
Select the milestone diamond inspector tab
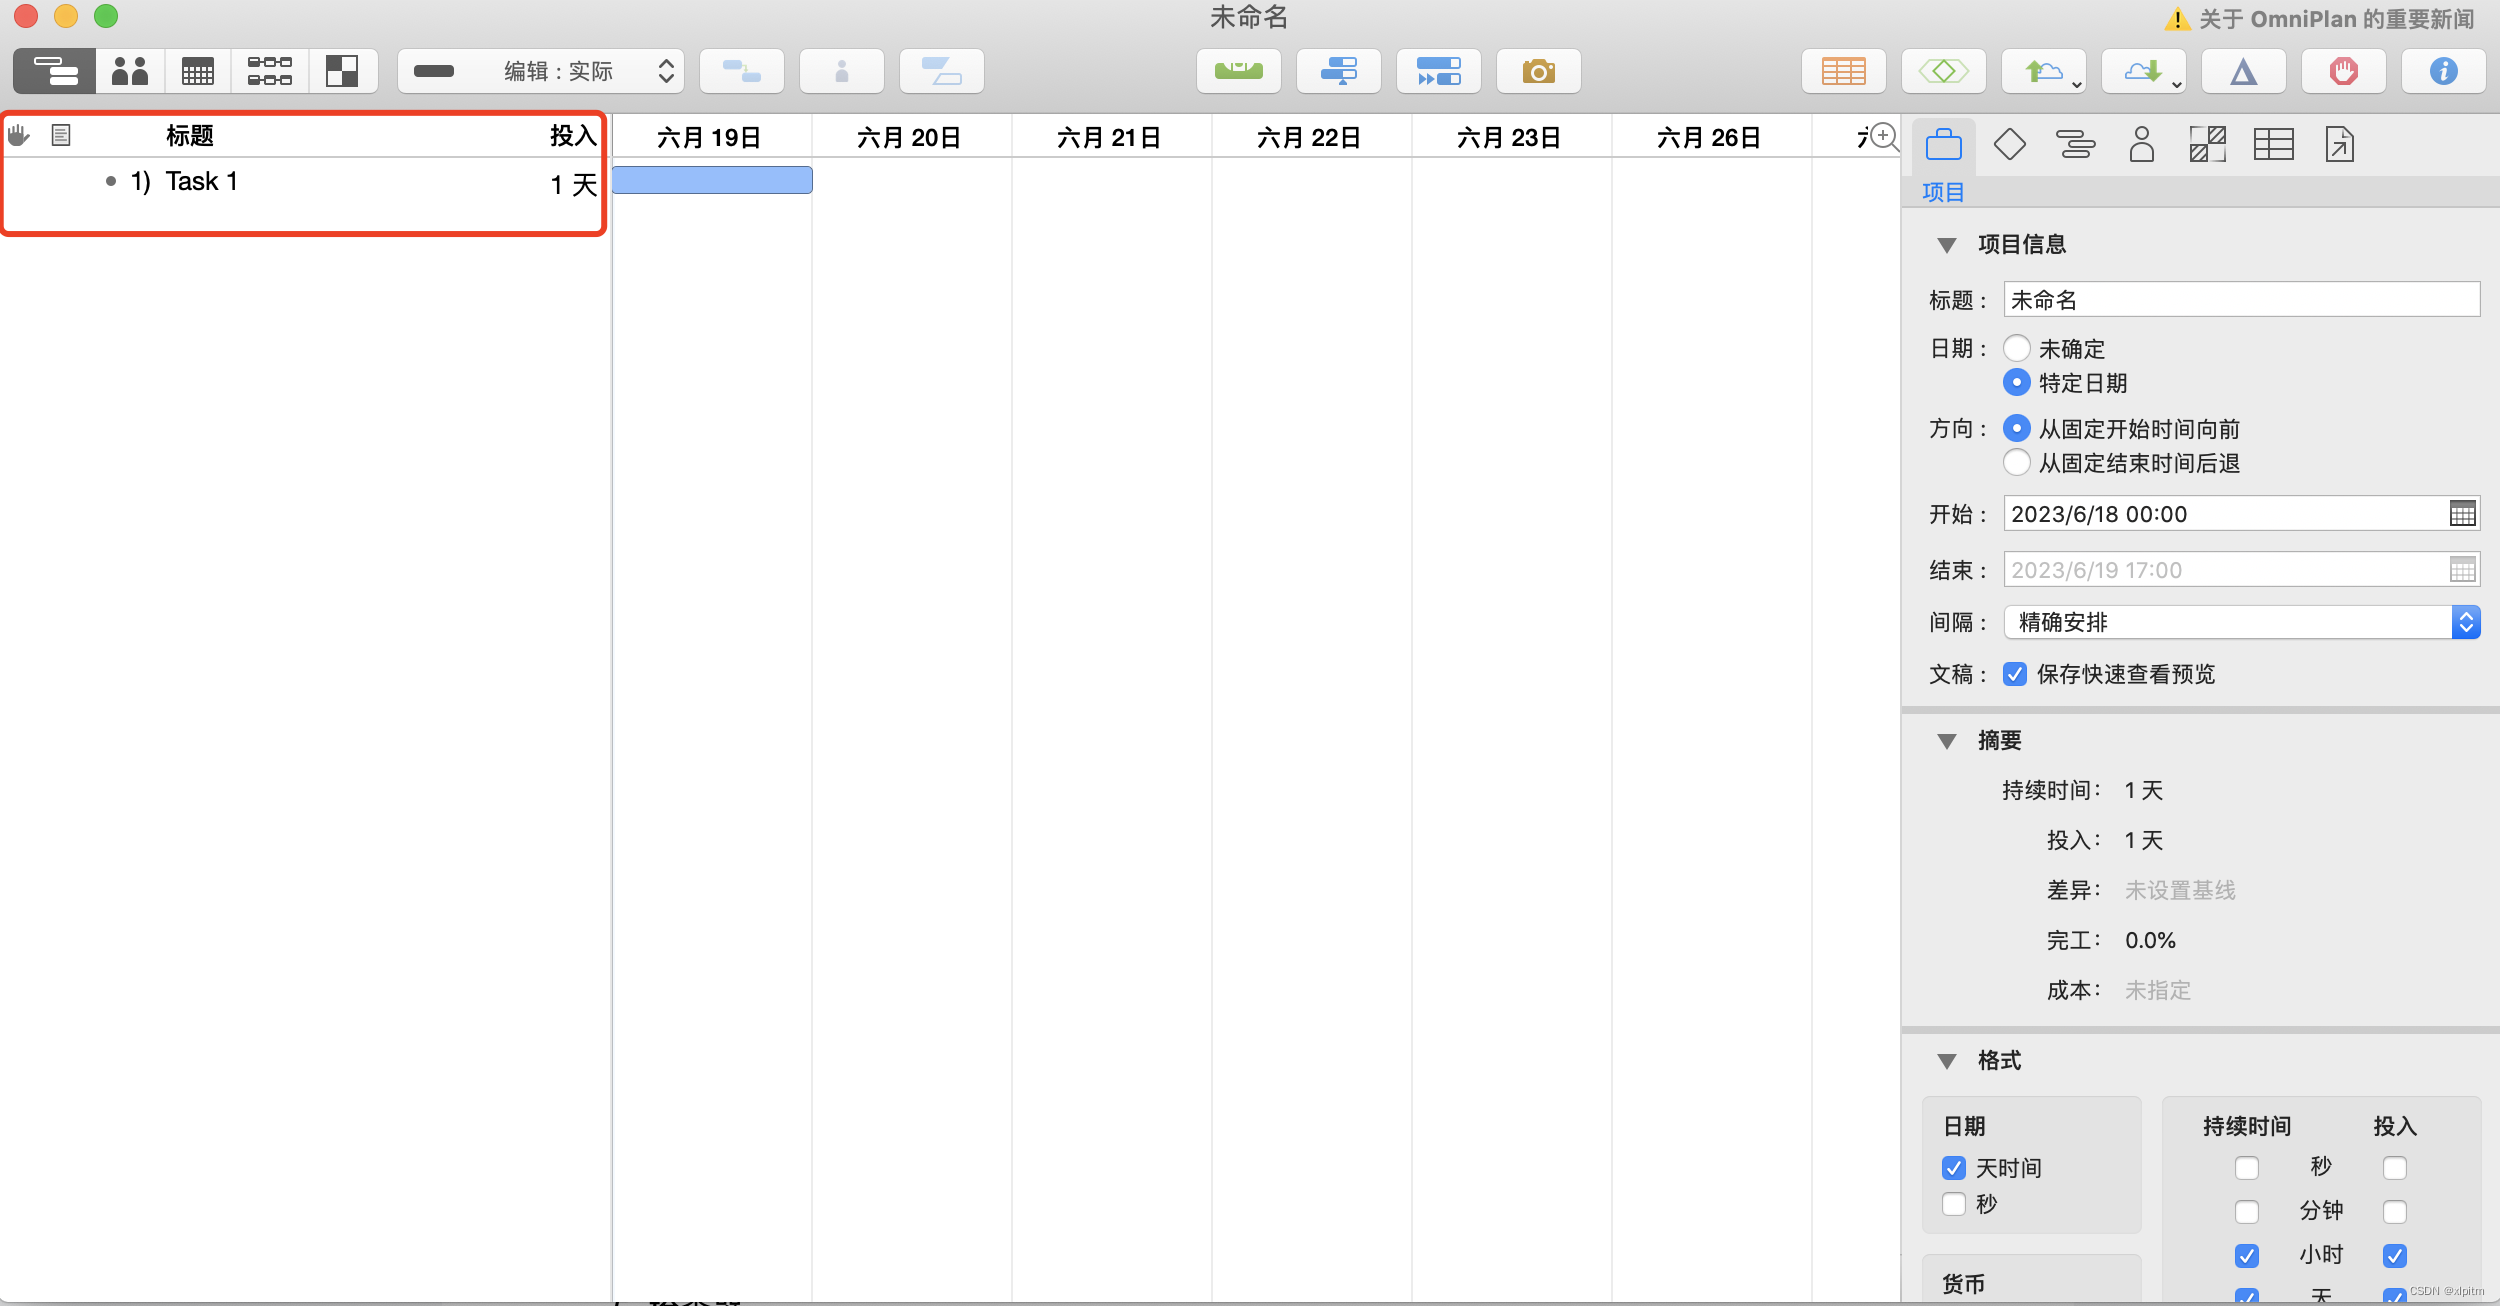point(2009,145)
